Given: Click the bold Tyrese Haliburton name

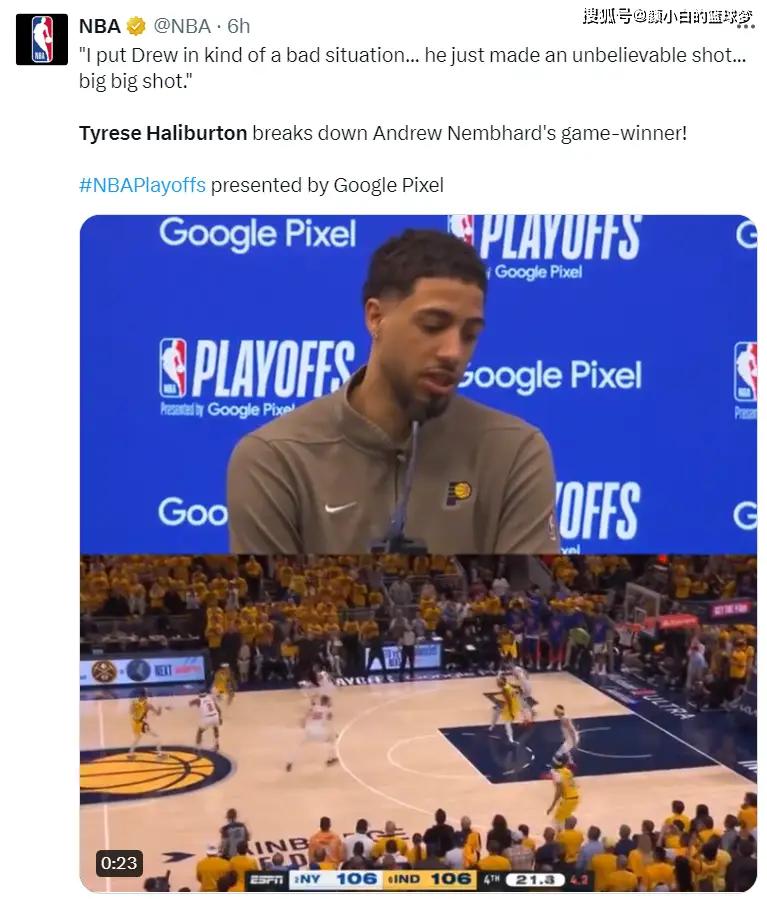Looking at the screenshot, I should pos(163,133).
